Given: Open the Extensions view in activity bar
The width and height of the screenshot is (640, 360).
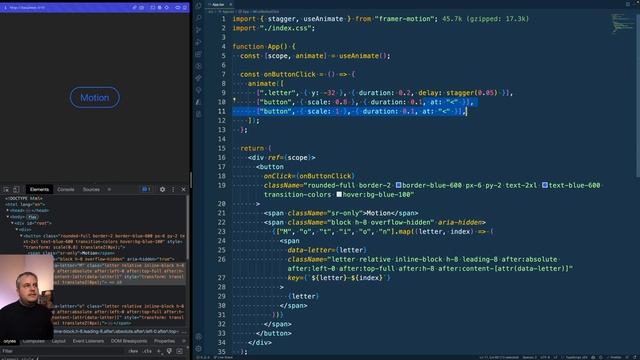Looking at the screenshot, I should click(x=199, y=54).
